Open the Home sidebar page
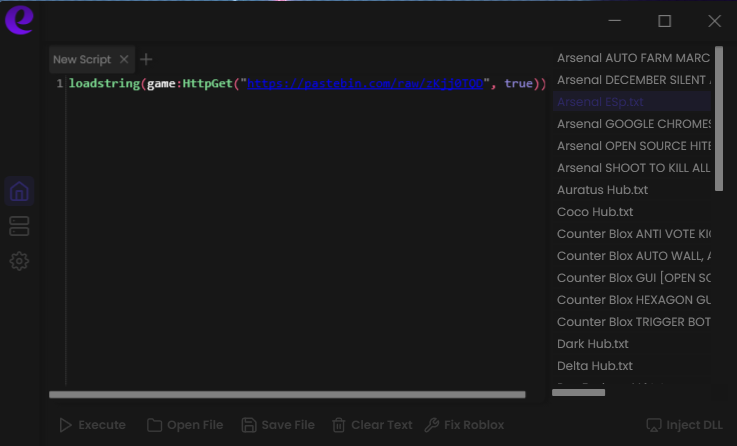This screenshot has width=737, height=446. click(x=19, y=191)
